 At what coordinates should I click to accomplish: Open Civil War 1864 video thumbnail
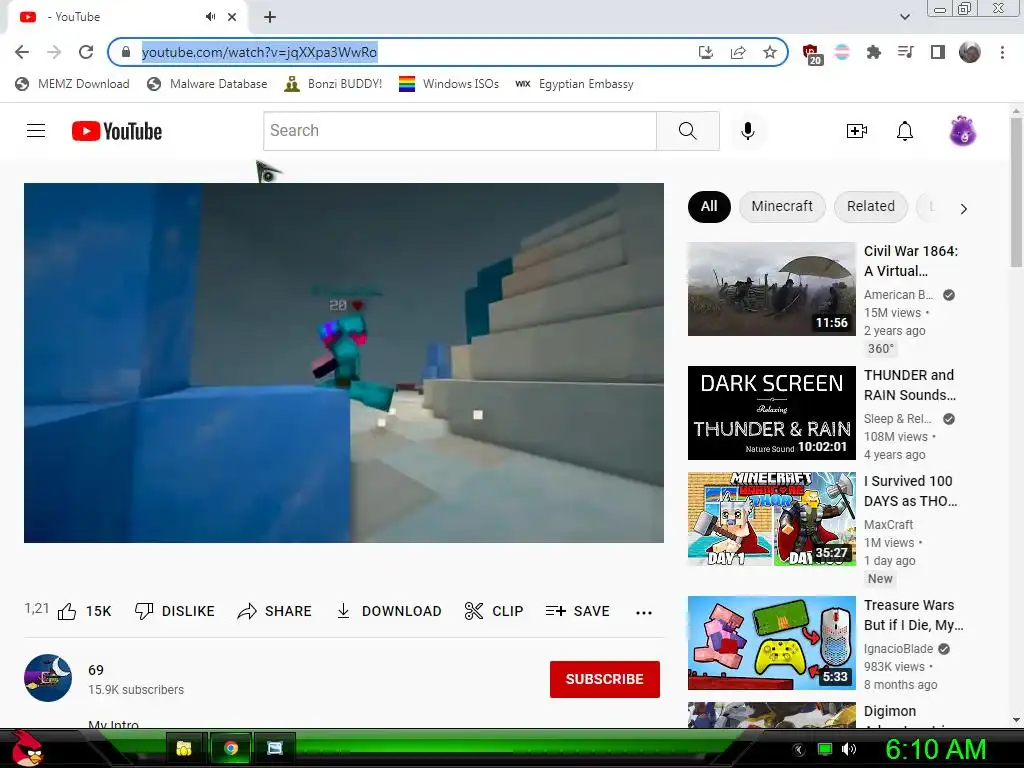point(771,289)
